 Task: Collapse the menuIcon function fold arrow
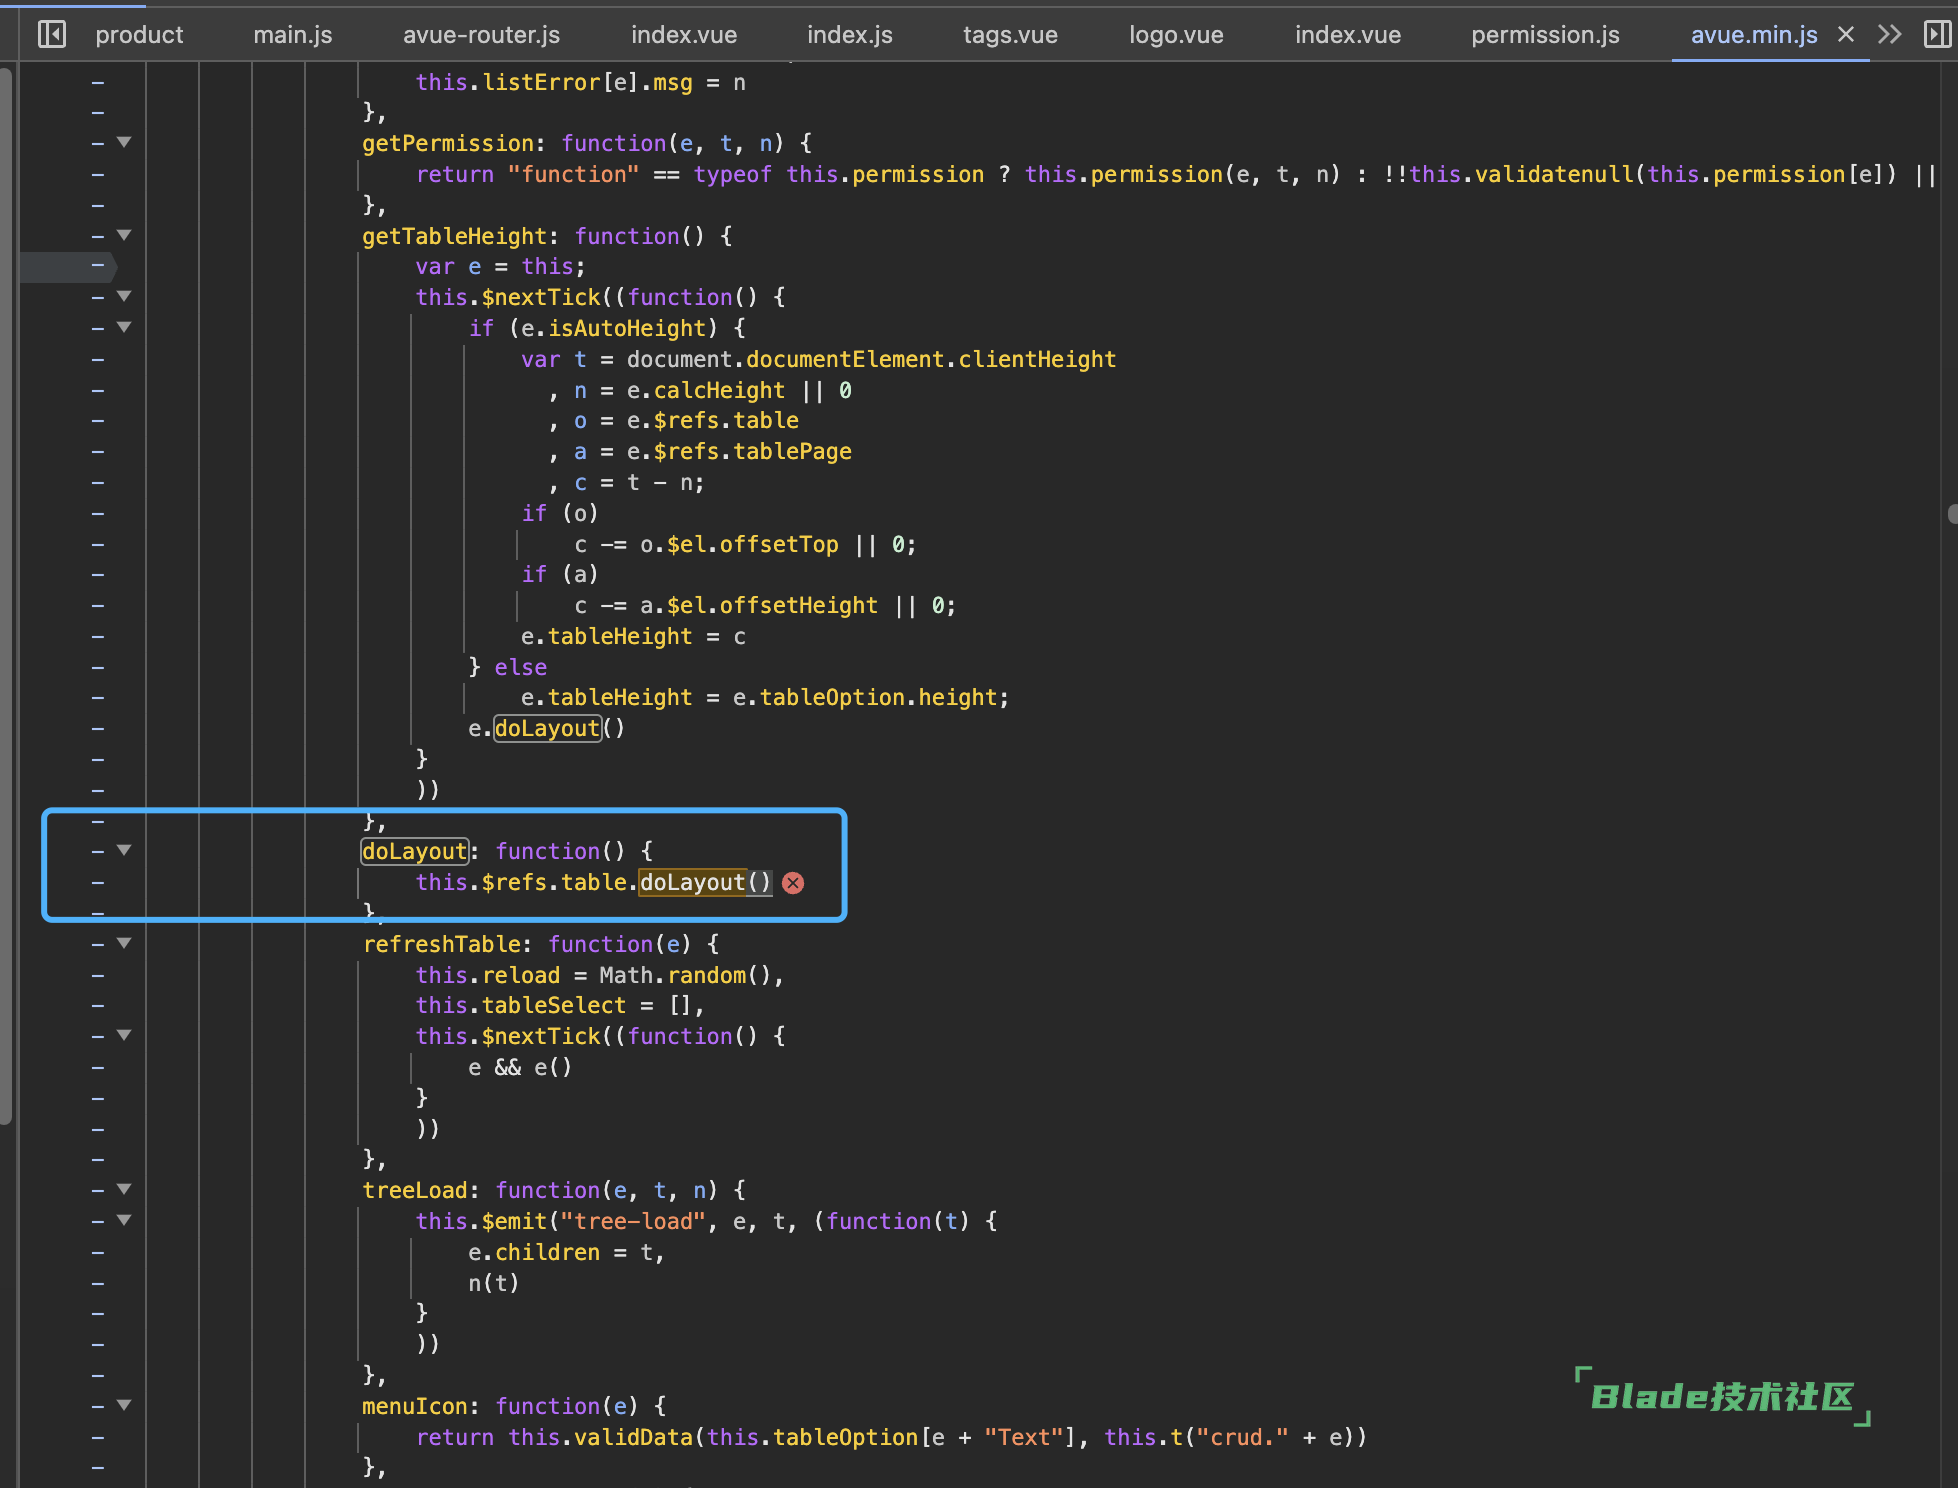tap(124, 1405)
